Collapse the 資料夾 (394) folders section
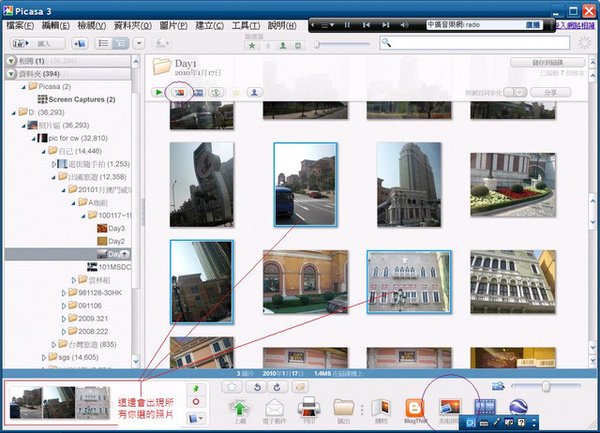This screenshot has width=600, height=433. point(11,74)
